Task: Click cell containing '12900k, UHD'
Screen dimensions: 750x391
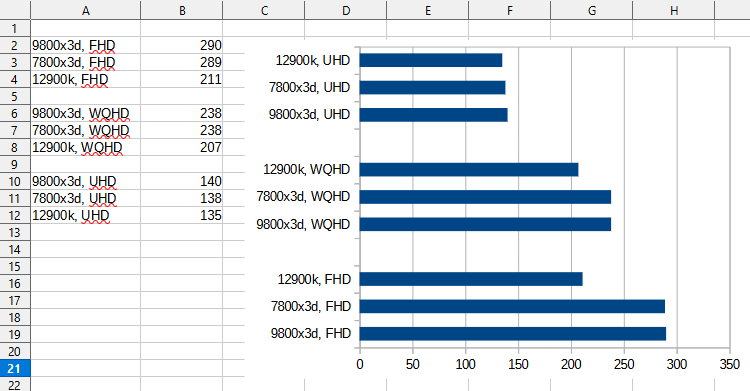Action: click(x=86, y=215)
